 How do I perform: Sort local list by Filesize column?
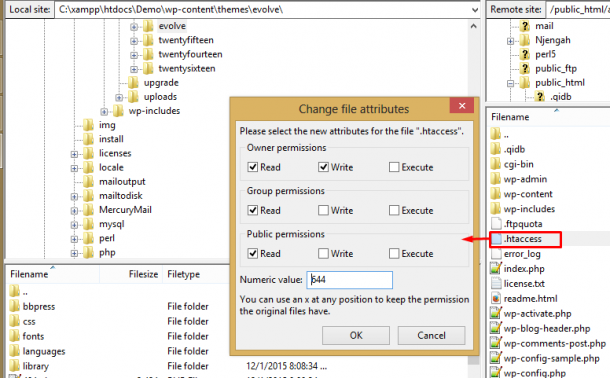coord(143,274)
